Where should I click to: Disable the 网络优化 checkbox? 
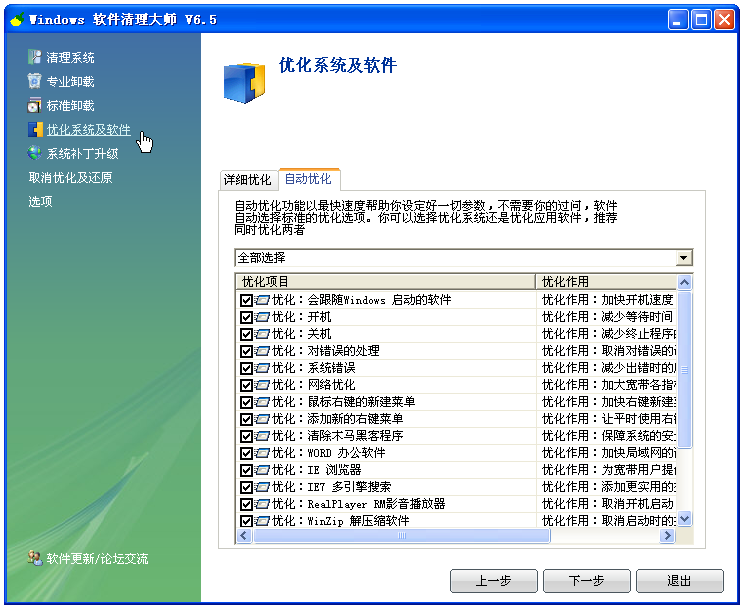[246, 386]
